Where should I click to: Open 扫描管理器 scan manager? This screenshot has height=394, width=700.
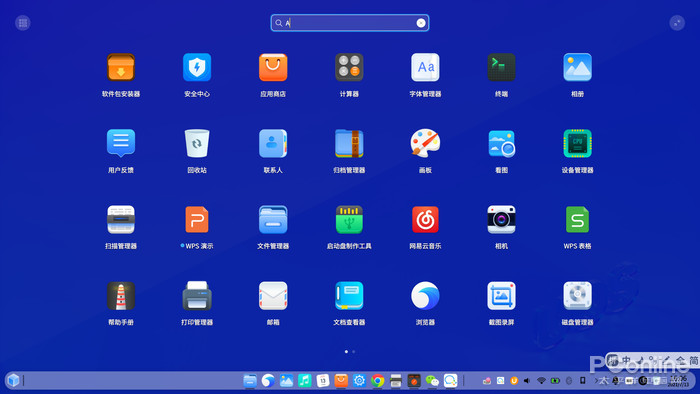point(121,220)
